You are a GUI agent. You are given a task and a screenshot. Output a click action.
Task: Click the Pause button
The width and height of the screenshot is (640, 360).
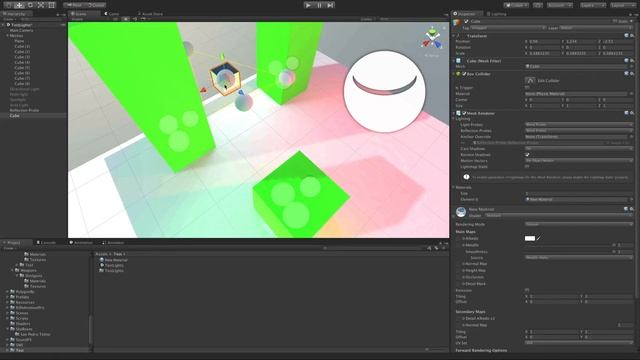[x=319, y=5]
